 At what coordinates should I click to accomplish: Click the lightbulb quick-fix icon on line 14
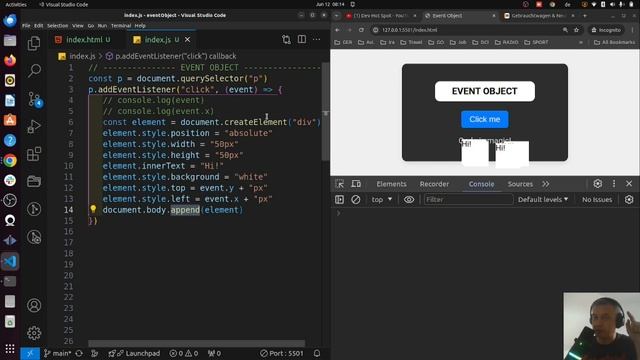click(x=93, y=209)
